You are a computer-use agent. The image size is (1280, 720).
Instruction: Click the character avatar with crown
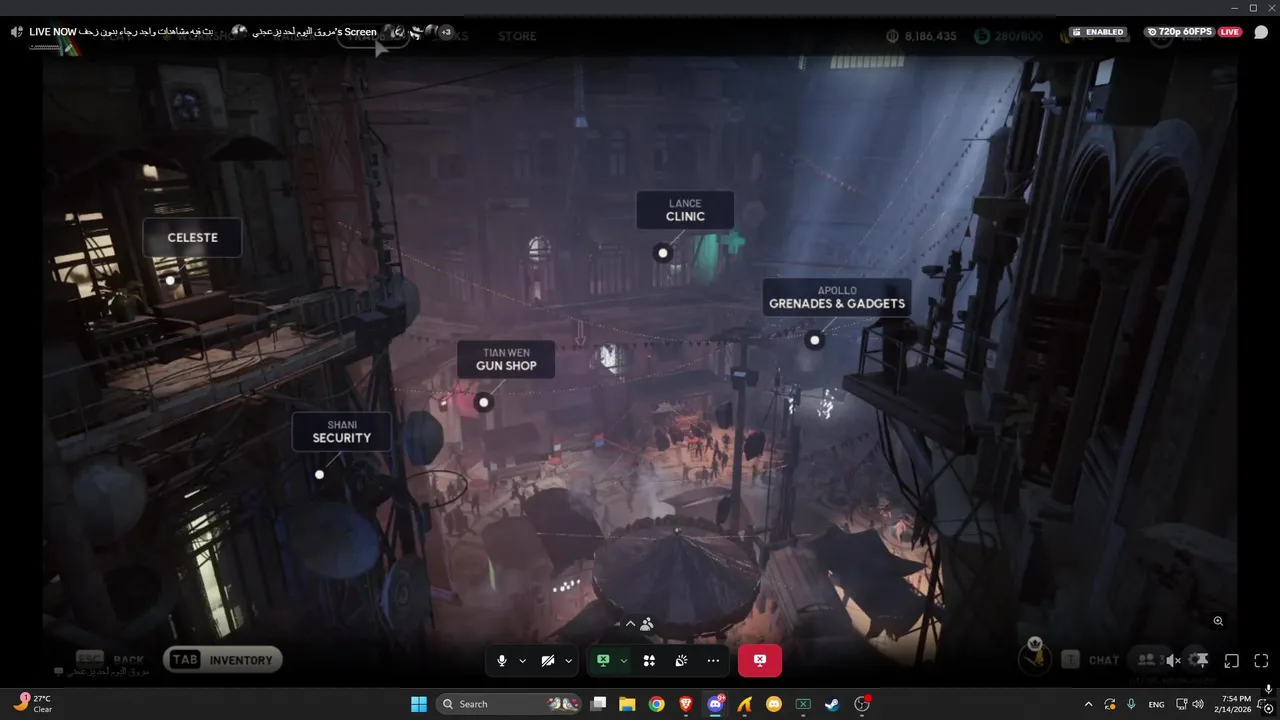tap(1036, 655)
